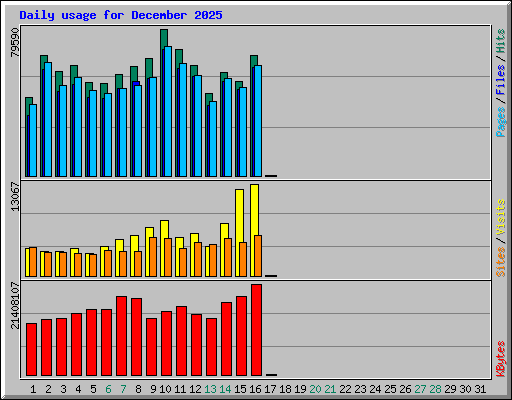512x400 pixels.
Task: Click the red KBytes bar for day 16
Action: tap(256, 330)
